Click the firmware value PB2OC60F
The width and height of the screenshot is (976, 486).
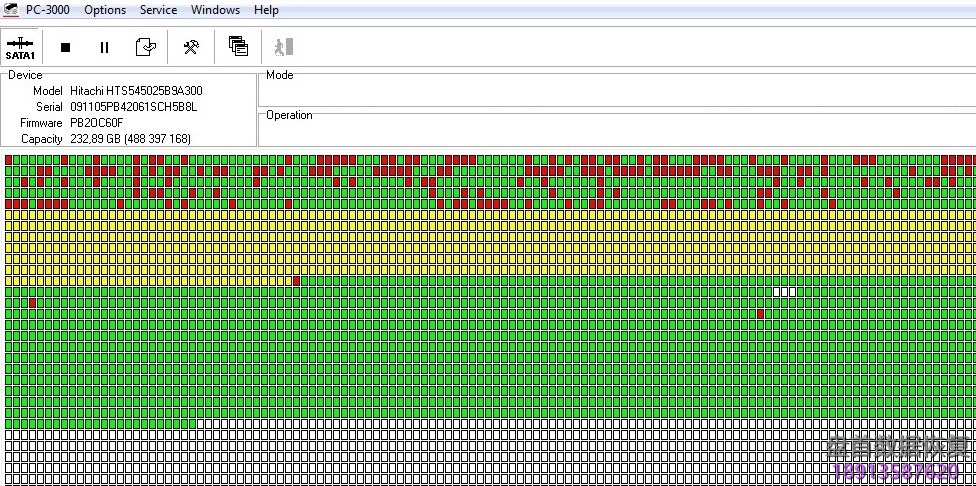pyautogui.click(x=97, y=123)
